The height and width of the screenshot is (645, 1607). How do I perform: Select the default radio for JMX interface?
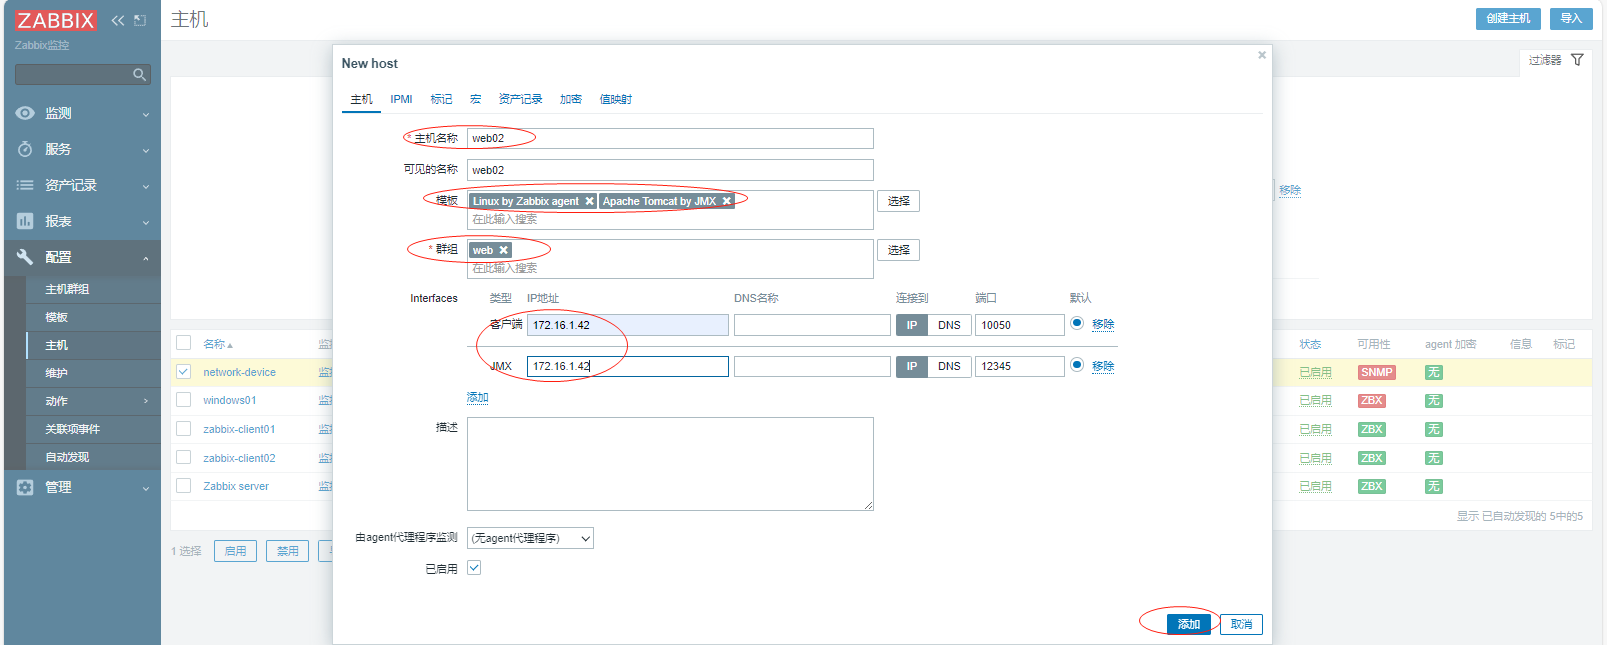(x=1077, y=365)
